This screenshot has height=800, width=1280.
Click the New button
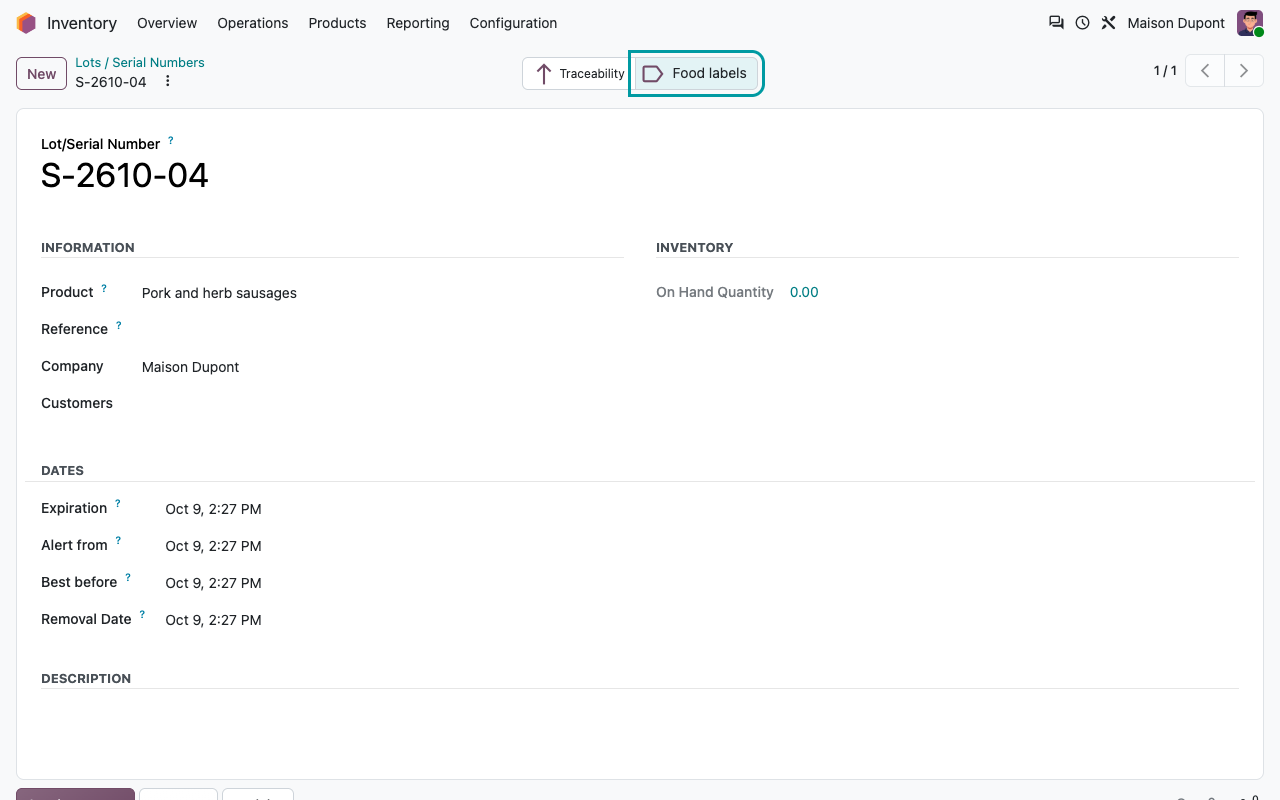coord(41,74)
